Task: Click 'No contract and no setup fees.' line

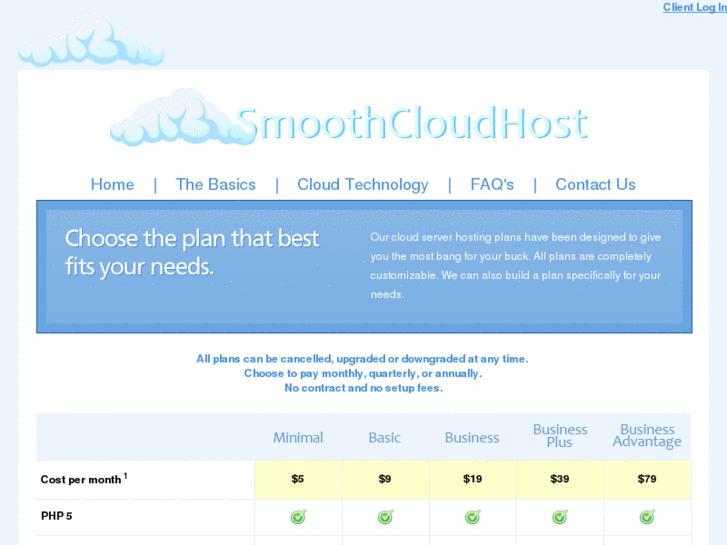Action: 364,388
